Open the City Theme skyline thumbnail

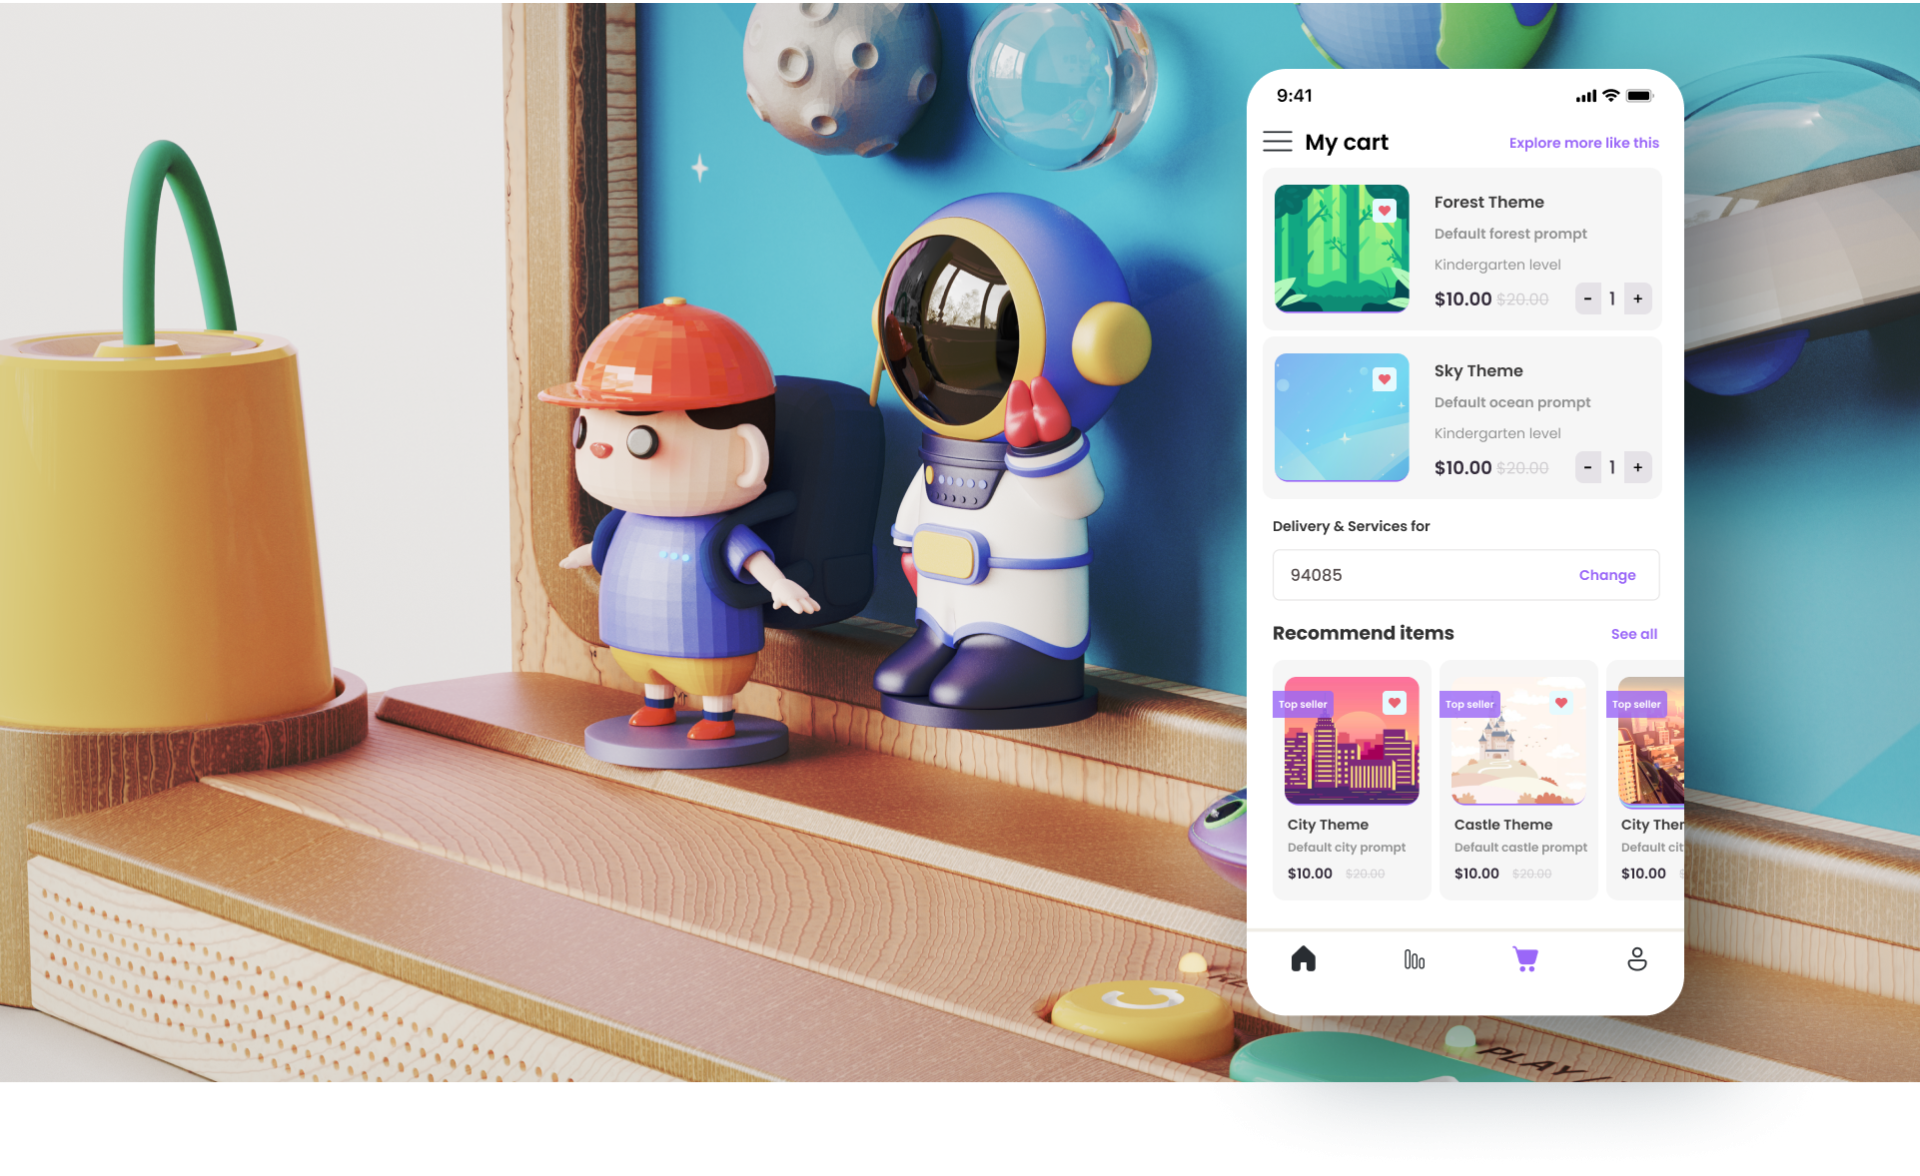1352,741
